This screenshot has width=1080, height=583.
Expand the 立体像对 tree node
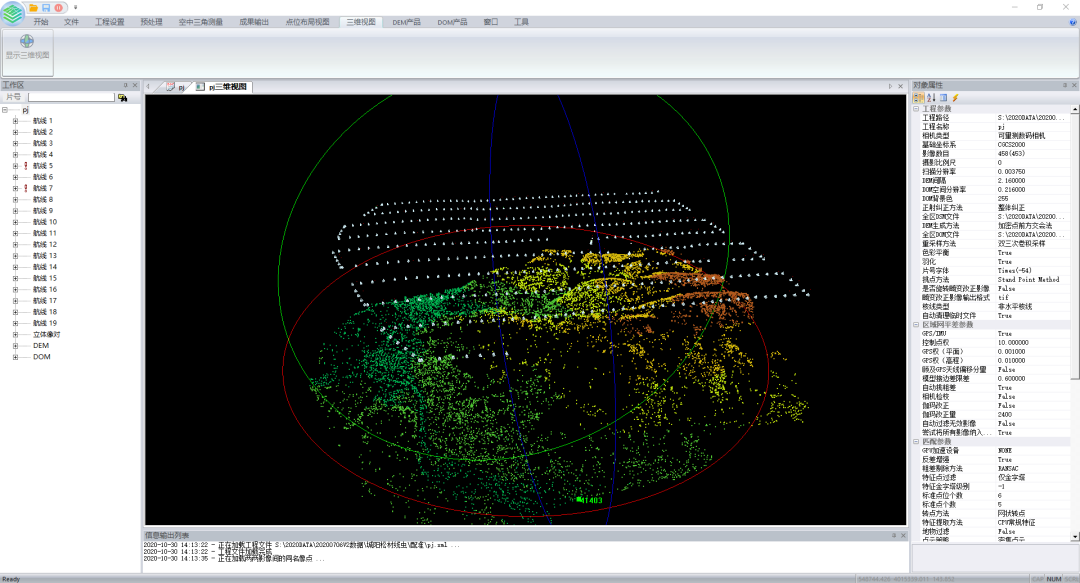click(x=15, y=334)
